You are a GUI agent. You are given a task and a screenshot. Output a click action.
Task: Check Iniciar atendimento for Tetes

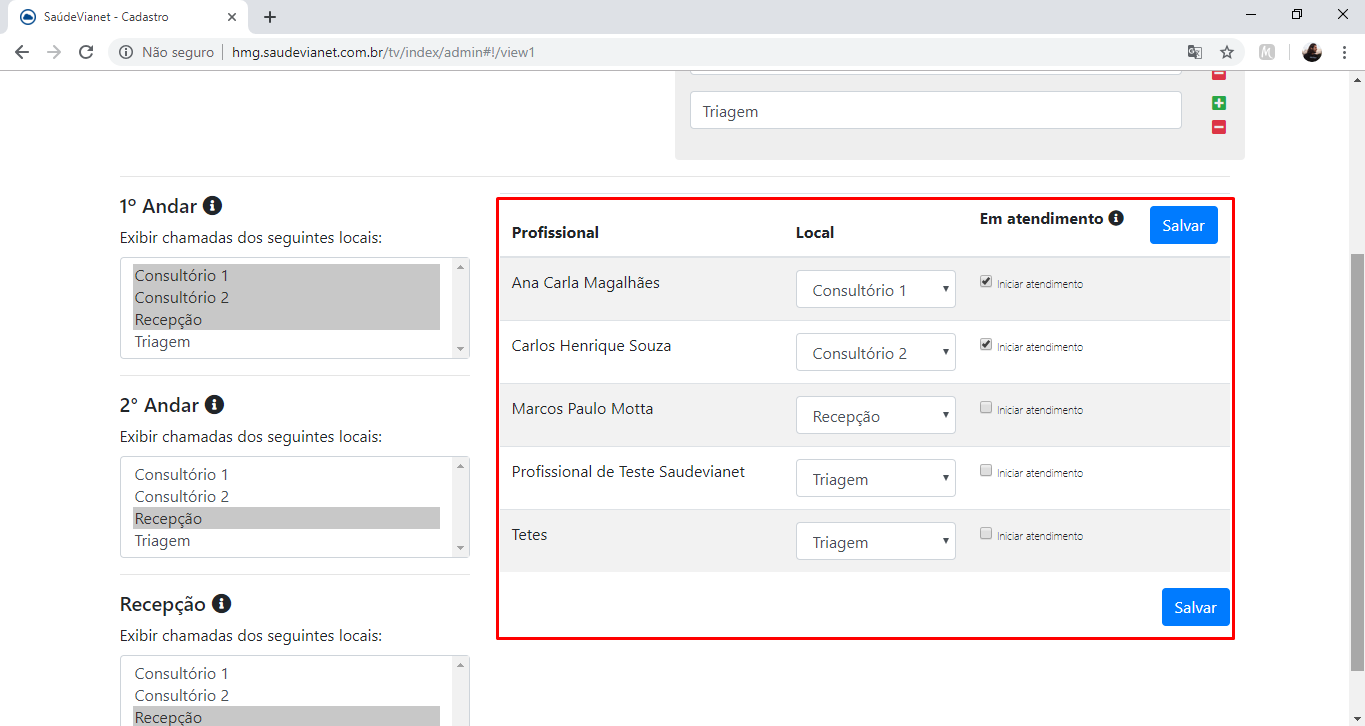point(986,534)
